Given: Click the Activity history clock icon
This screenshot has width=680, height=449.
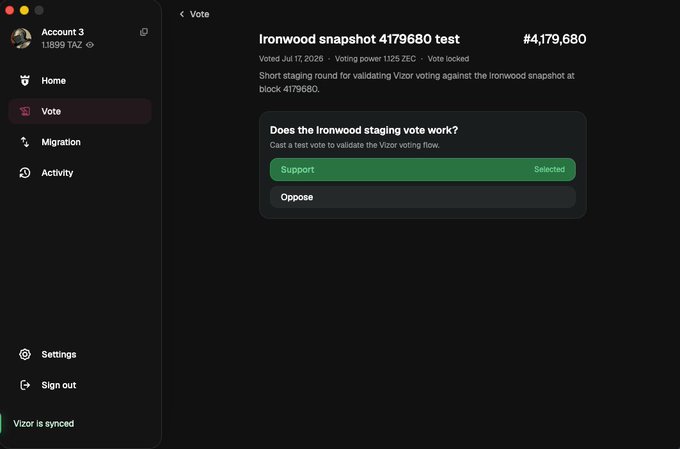Looking at the screenshot, I should tap(25, 173).
